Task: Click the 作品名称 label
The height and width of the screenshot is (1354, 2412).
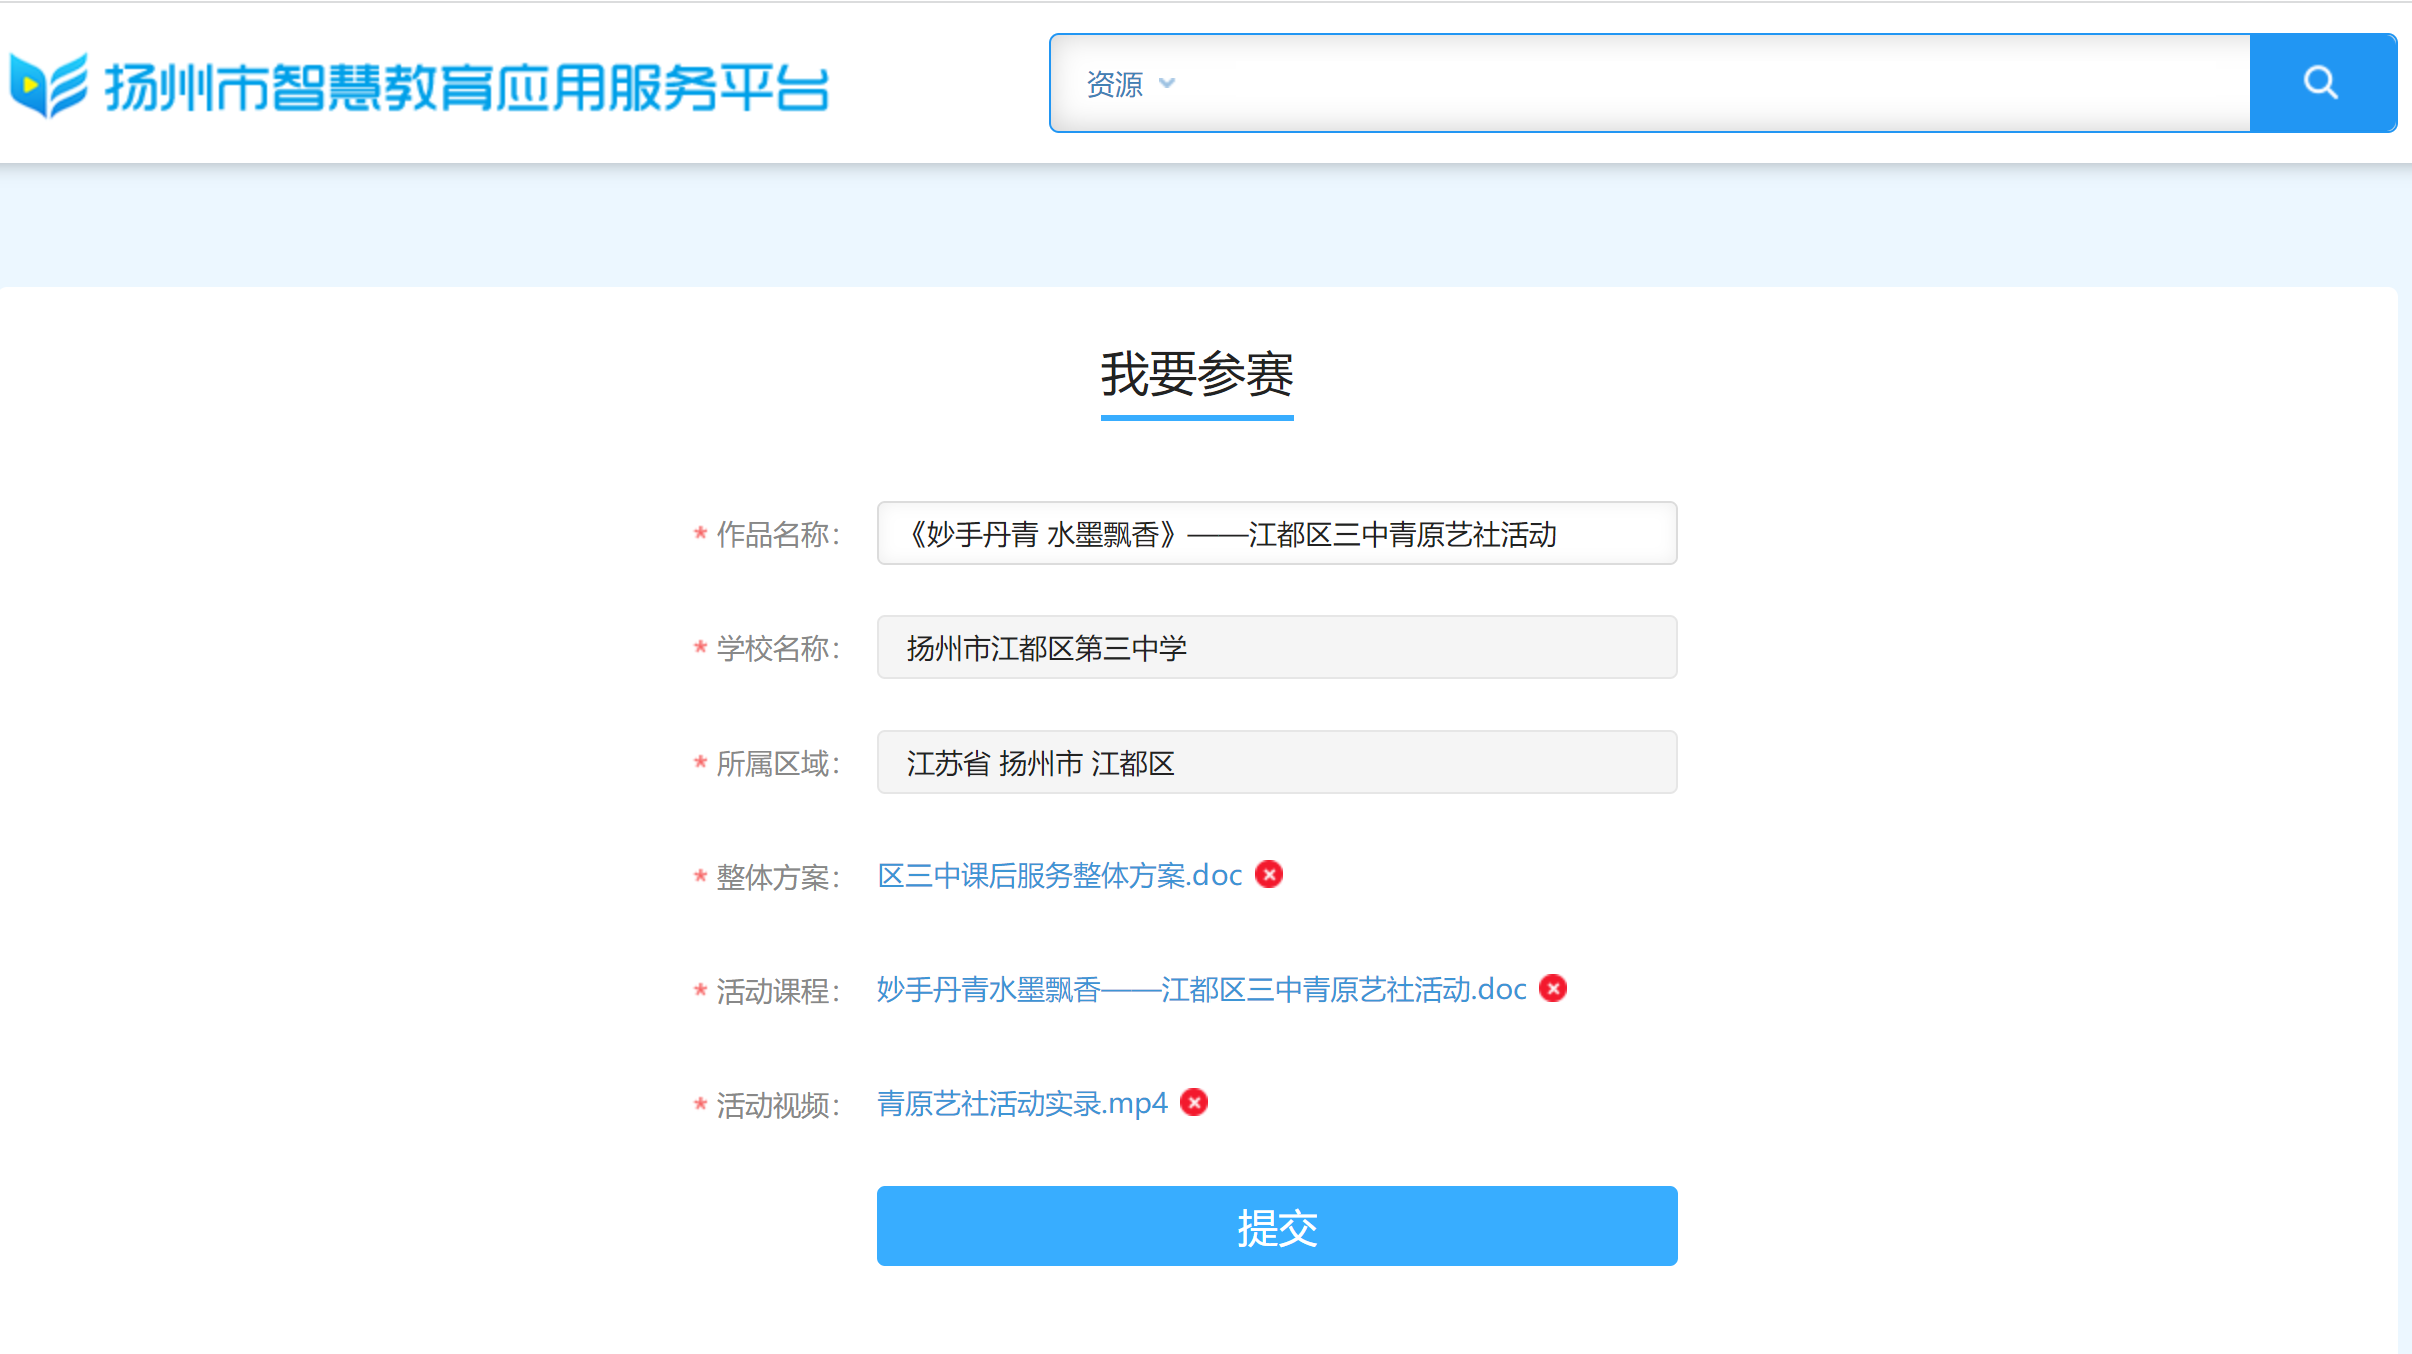Action: 778,535
